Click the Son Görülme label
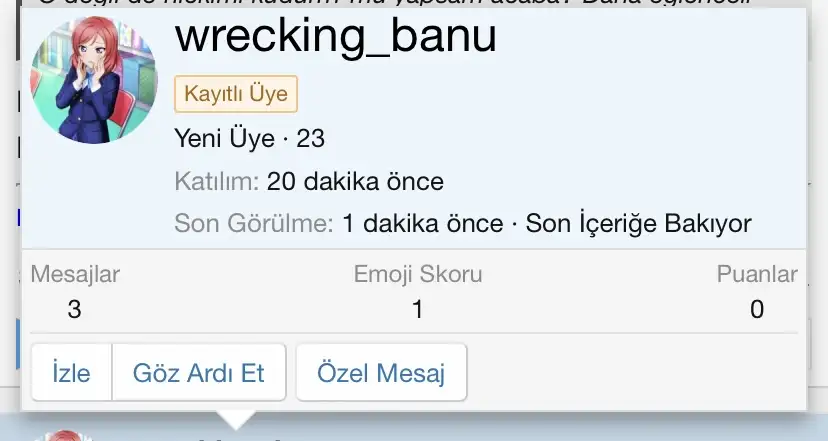Viewport: 828px width, 441px height. pos(254,223)
